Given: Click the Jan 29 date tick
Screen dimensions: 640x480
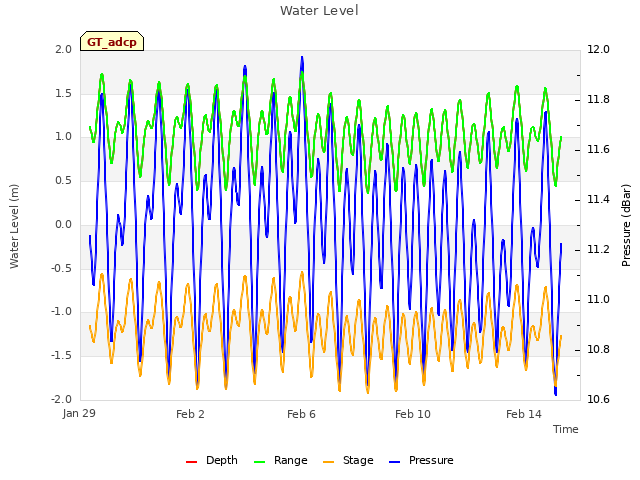Looking at the screenshot, I should click(79, 413).
